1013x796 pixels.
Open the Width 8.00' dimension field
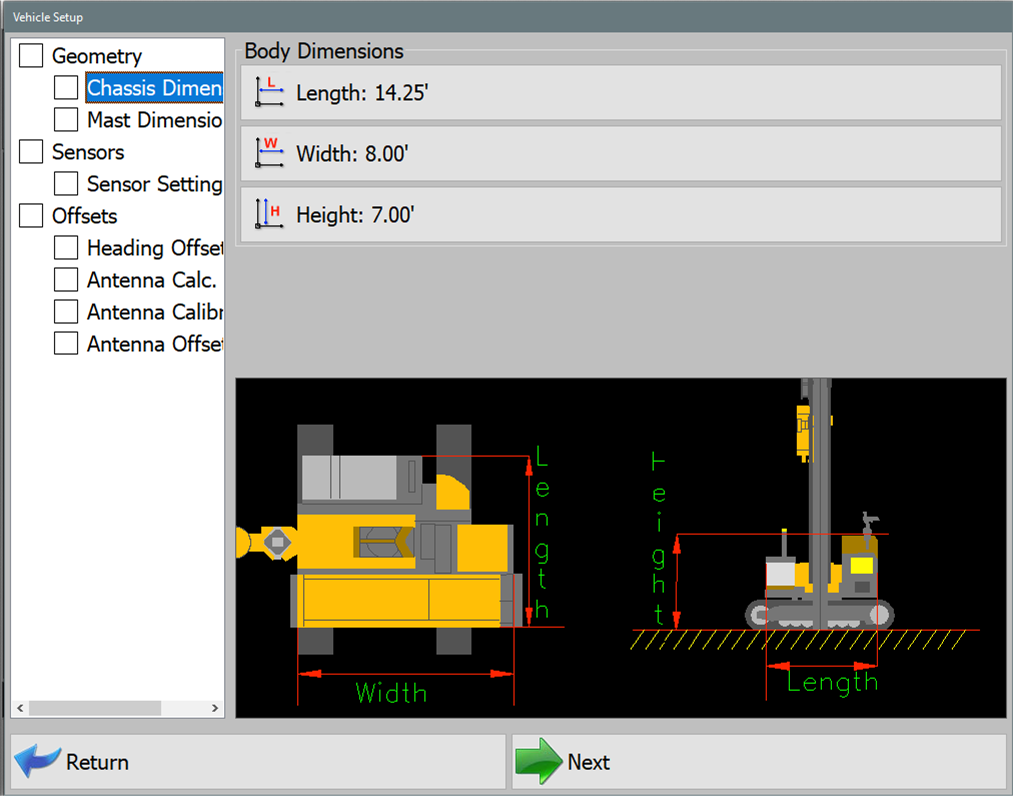[x=620, y=152]
